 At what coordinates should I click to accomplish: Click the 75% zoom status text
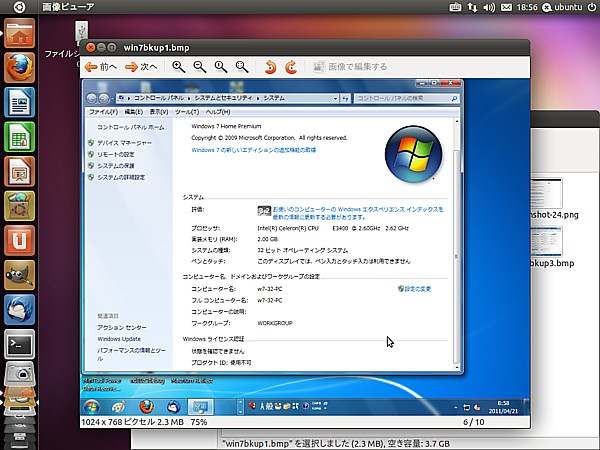pos(198,422)
